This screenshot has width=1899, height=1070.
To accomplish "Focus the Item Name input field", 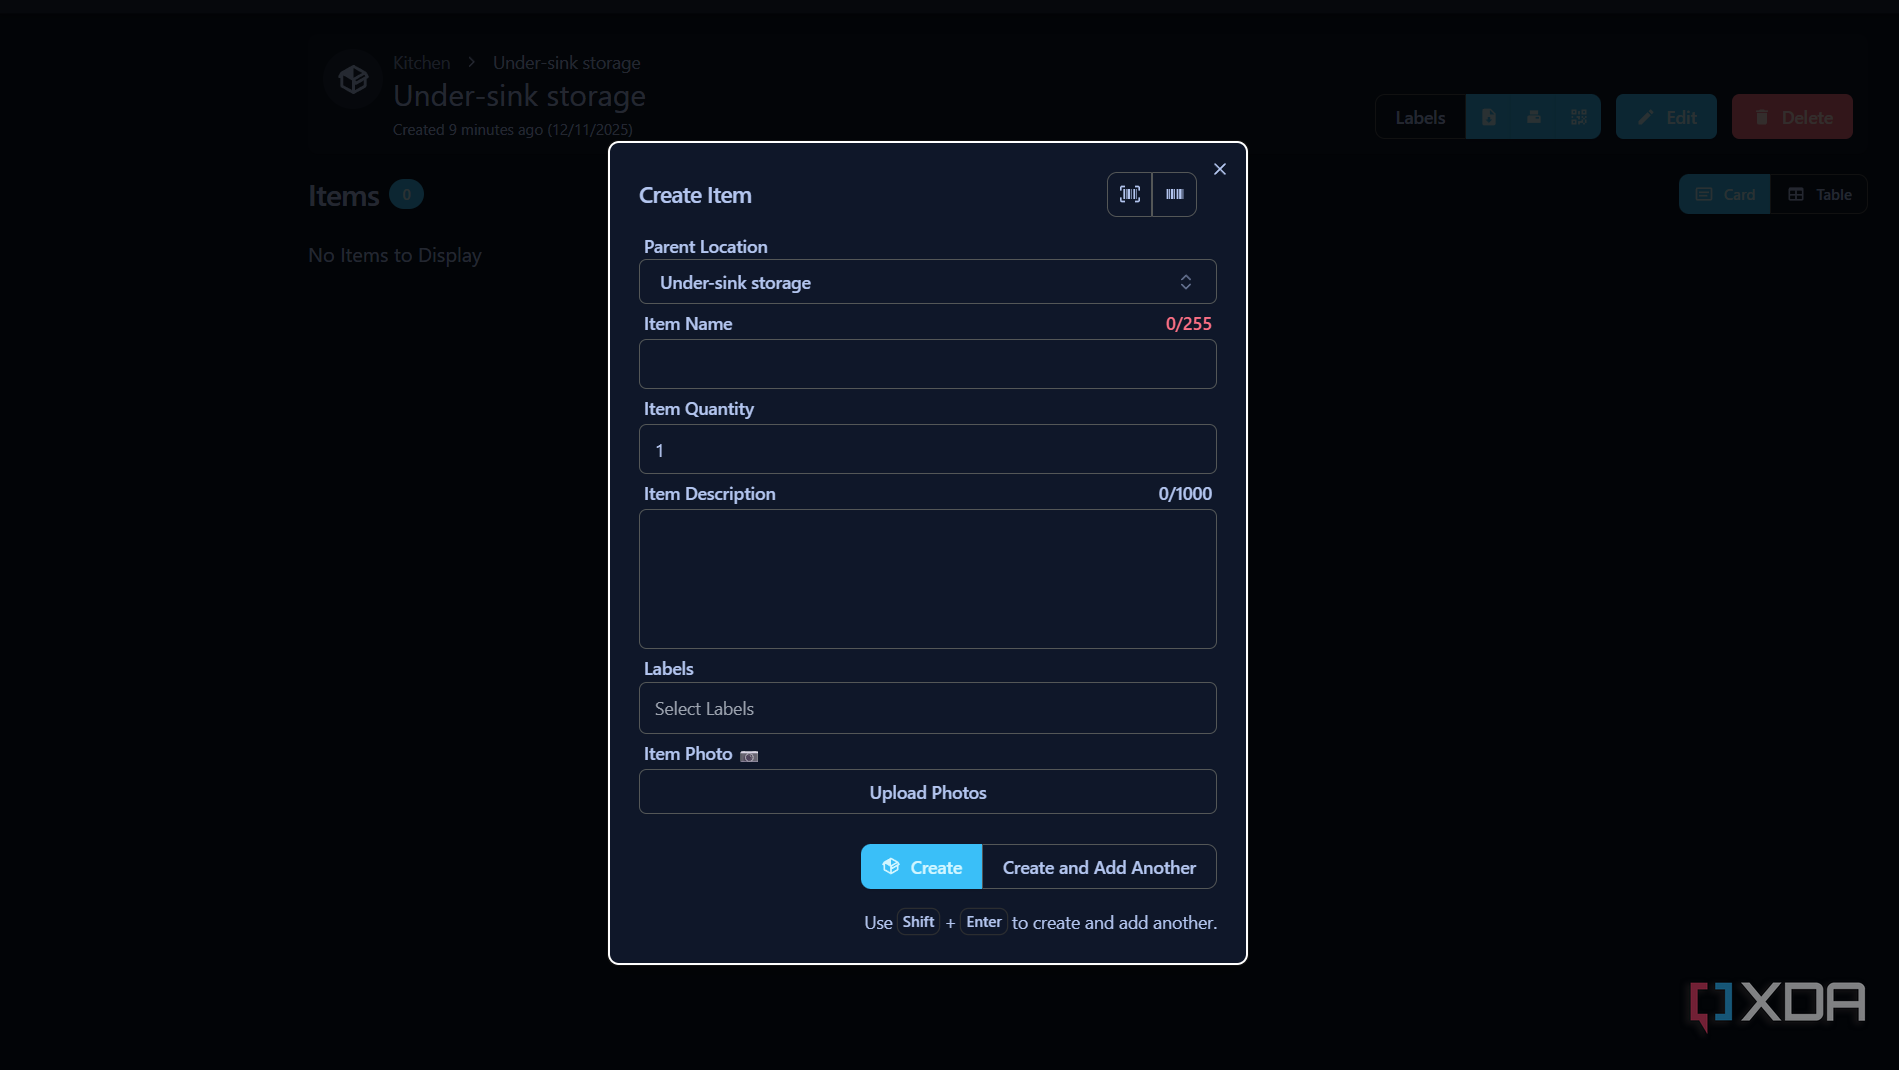I will tap(928, 364).
